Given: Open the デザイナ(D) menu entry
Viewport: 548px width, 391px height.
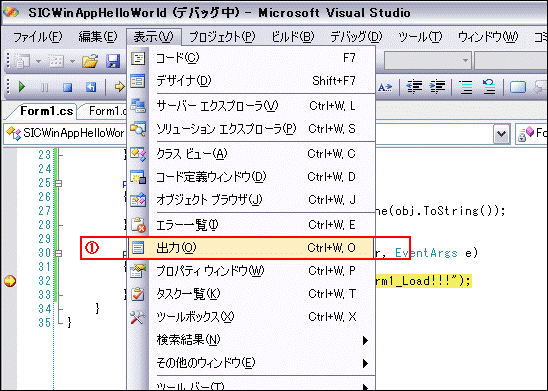Looking at the screenshot, I should [x=251, y=81].
